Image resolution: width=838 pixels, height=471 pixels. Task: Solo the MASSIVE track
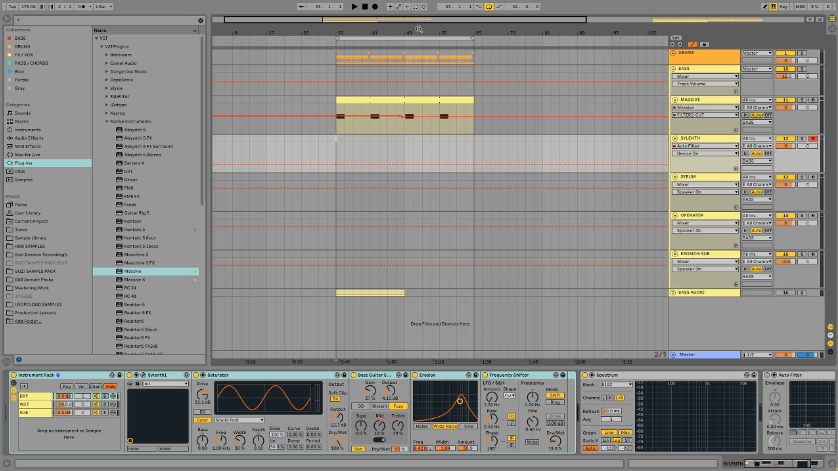[802, 99]
